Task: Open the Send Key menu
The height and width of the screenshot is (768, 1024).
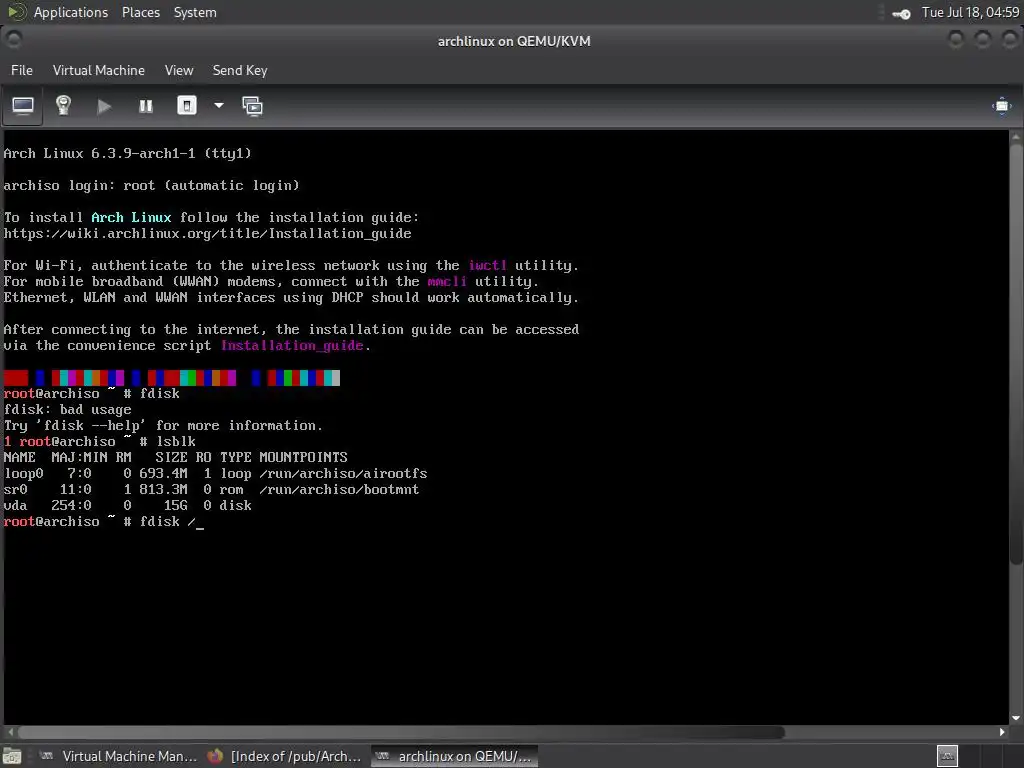Action: [x=240, y=71]
